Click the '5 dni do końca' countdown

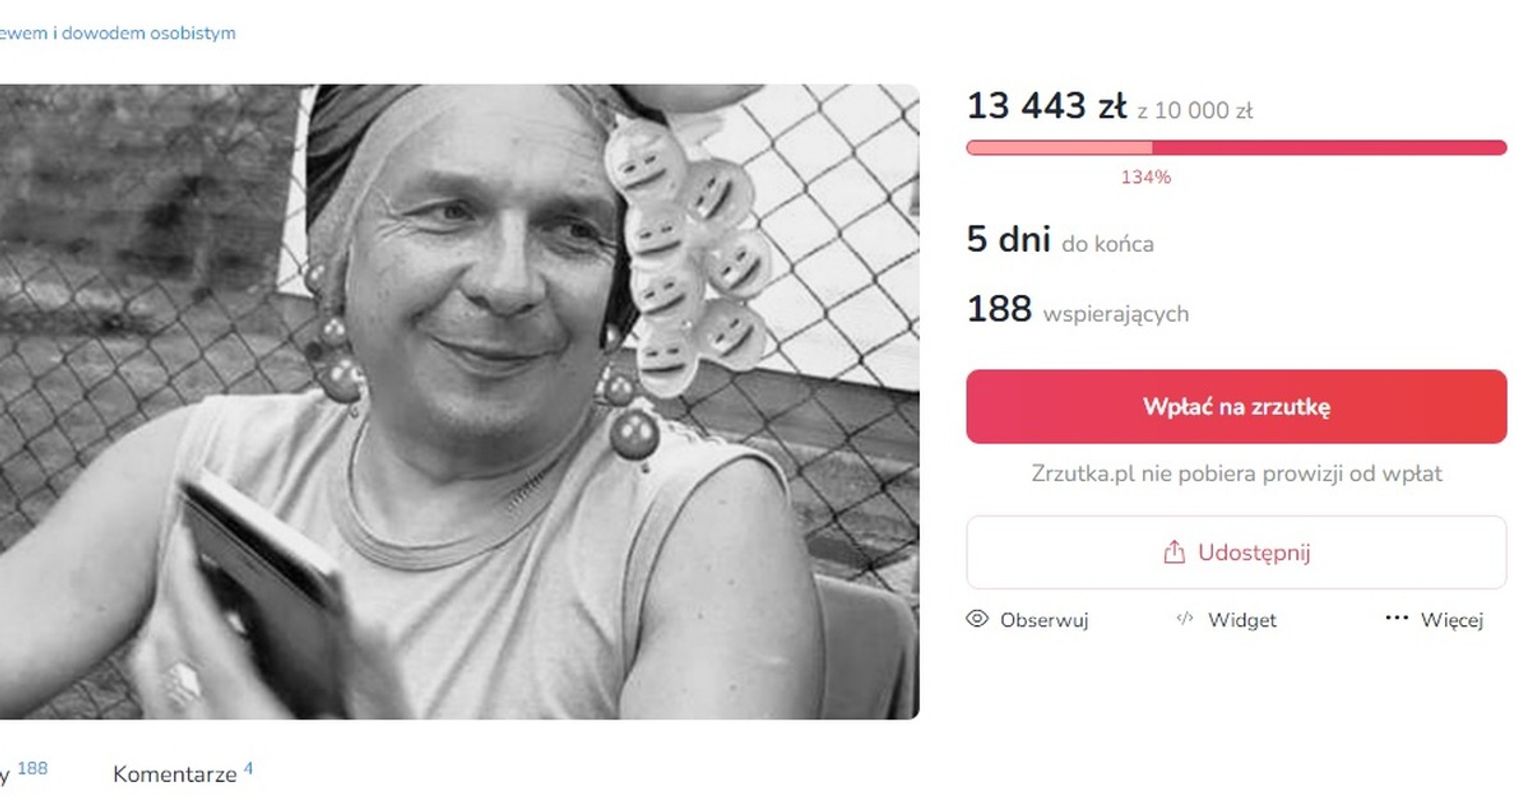point(1060,240)
